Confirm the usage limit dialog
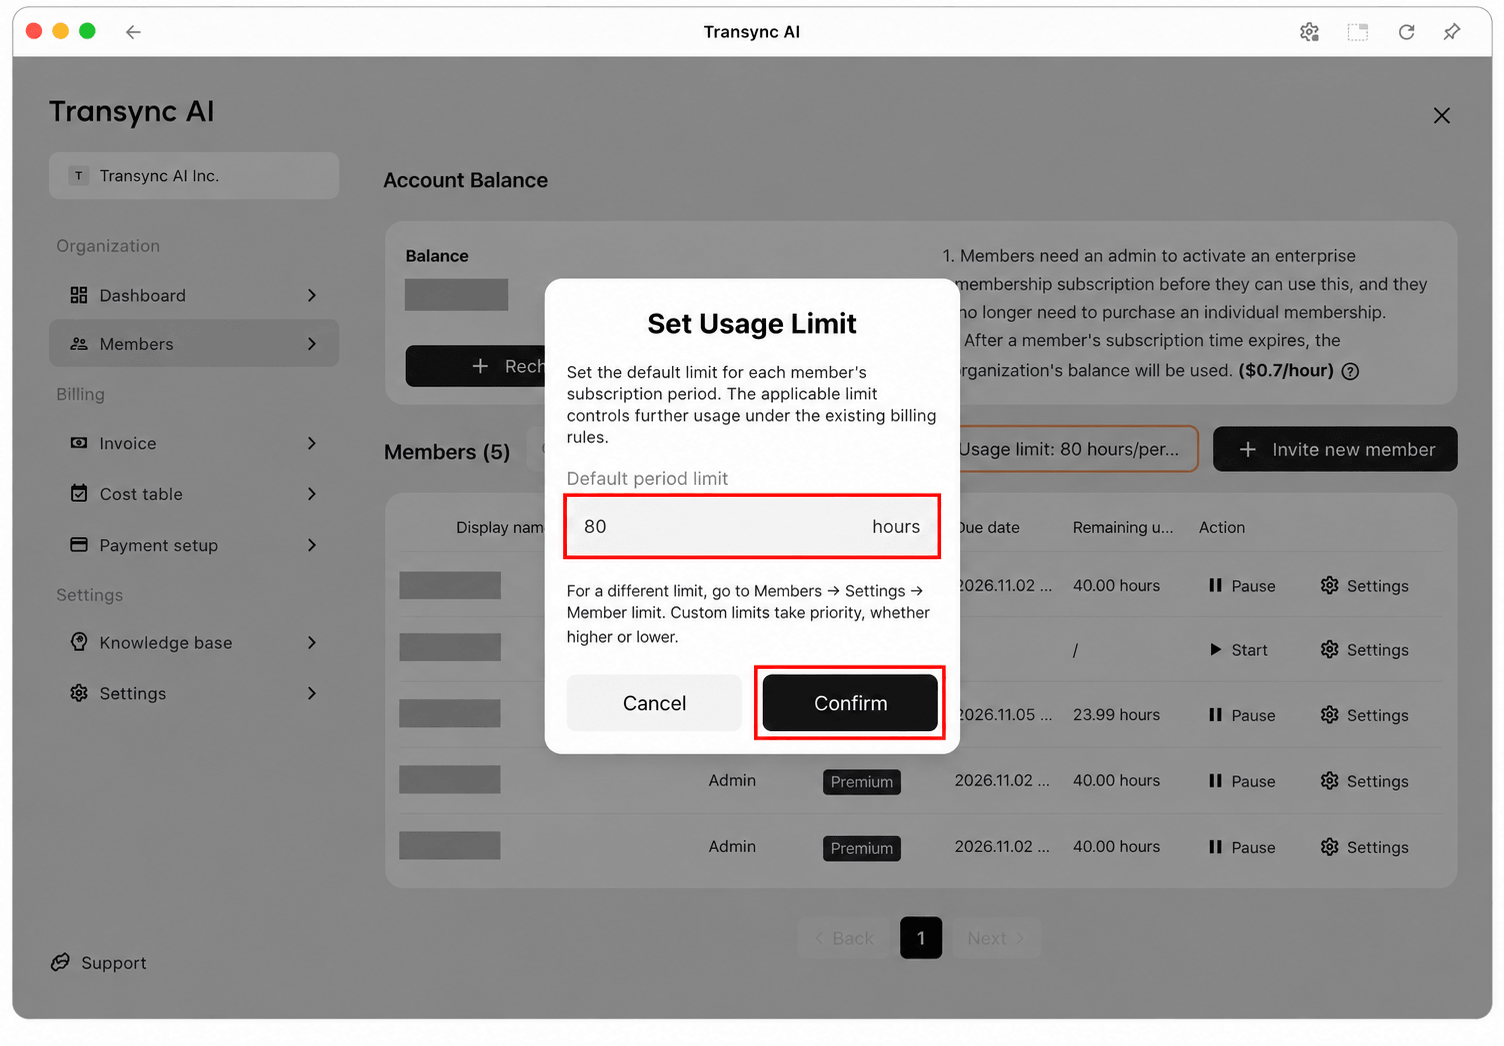Screen dimensions: 1504x1046 click(850, 703)
